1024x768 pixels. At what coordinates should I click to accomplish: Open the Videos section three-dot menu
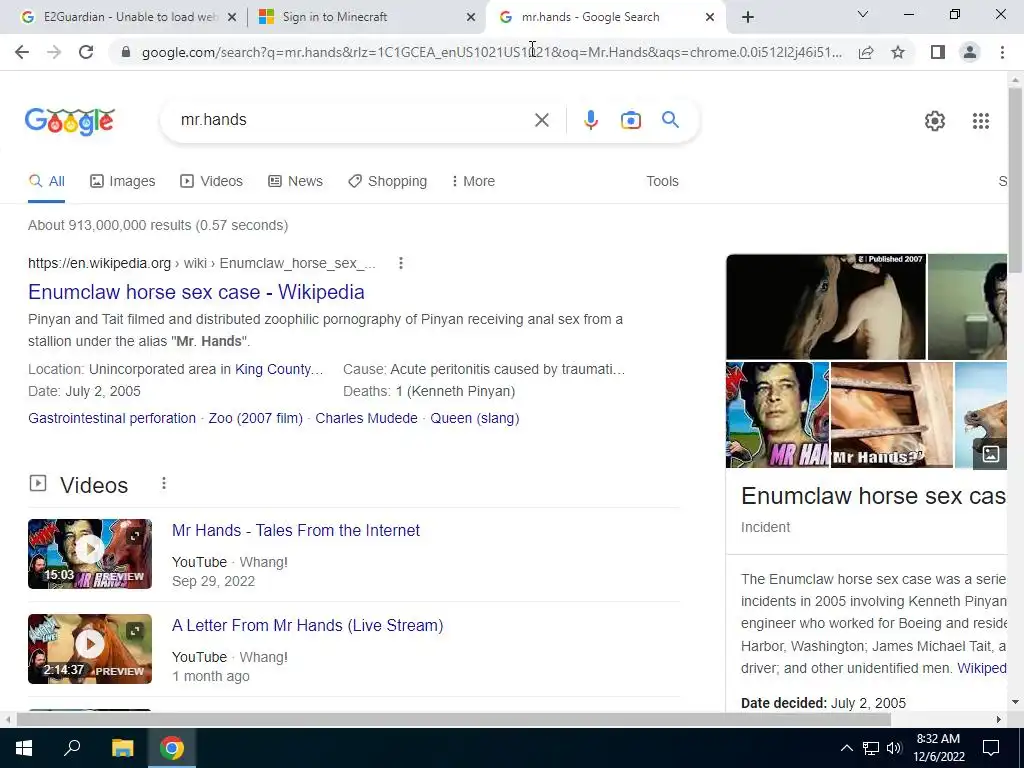[164, 483]
